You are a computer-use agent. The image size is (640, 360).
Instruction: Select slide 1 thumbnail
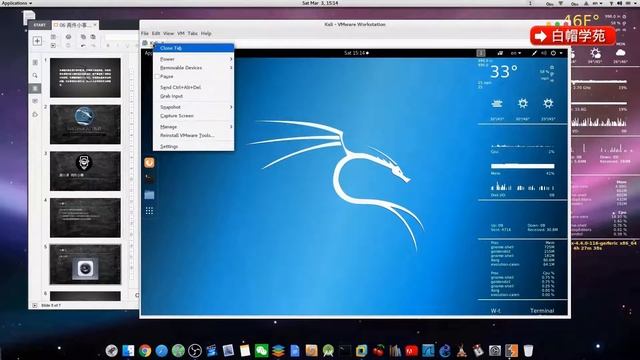tap(85, 78)
